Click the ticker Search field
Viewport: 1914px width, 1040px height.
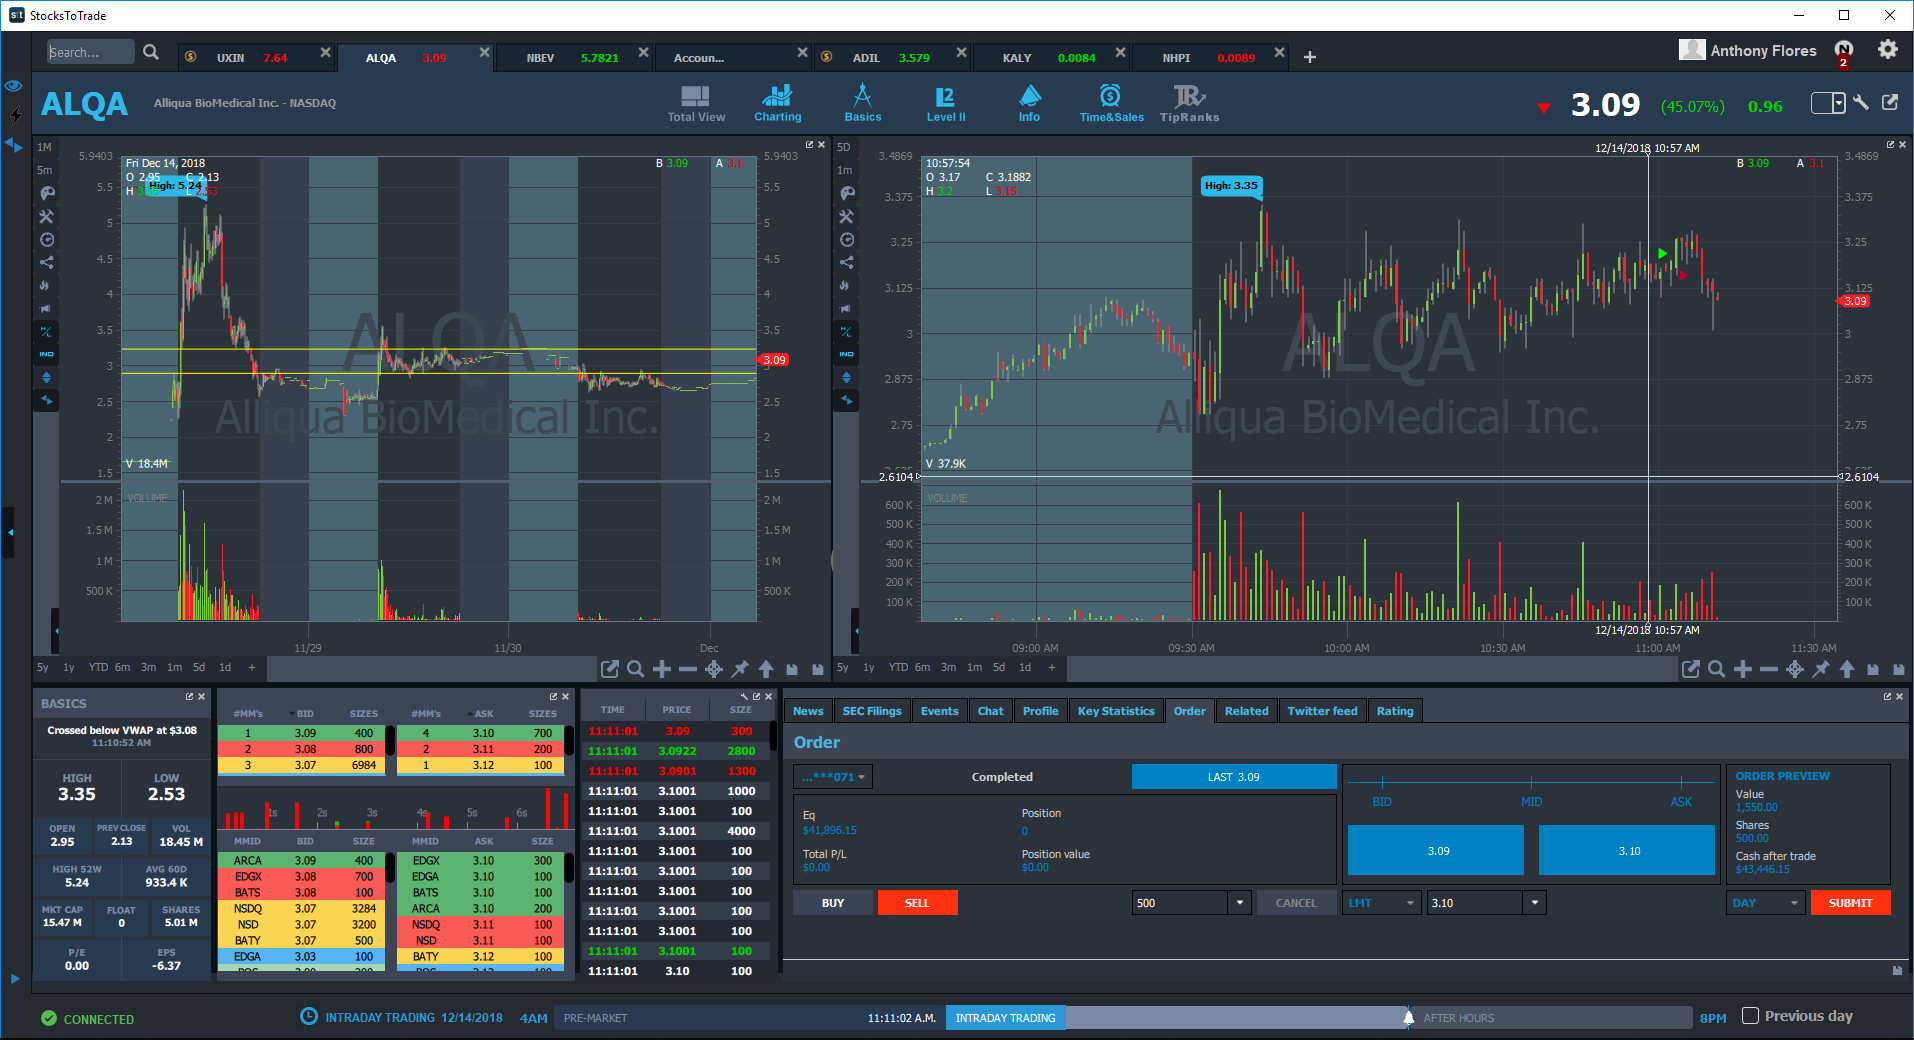click(90, 52)
